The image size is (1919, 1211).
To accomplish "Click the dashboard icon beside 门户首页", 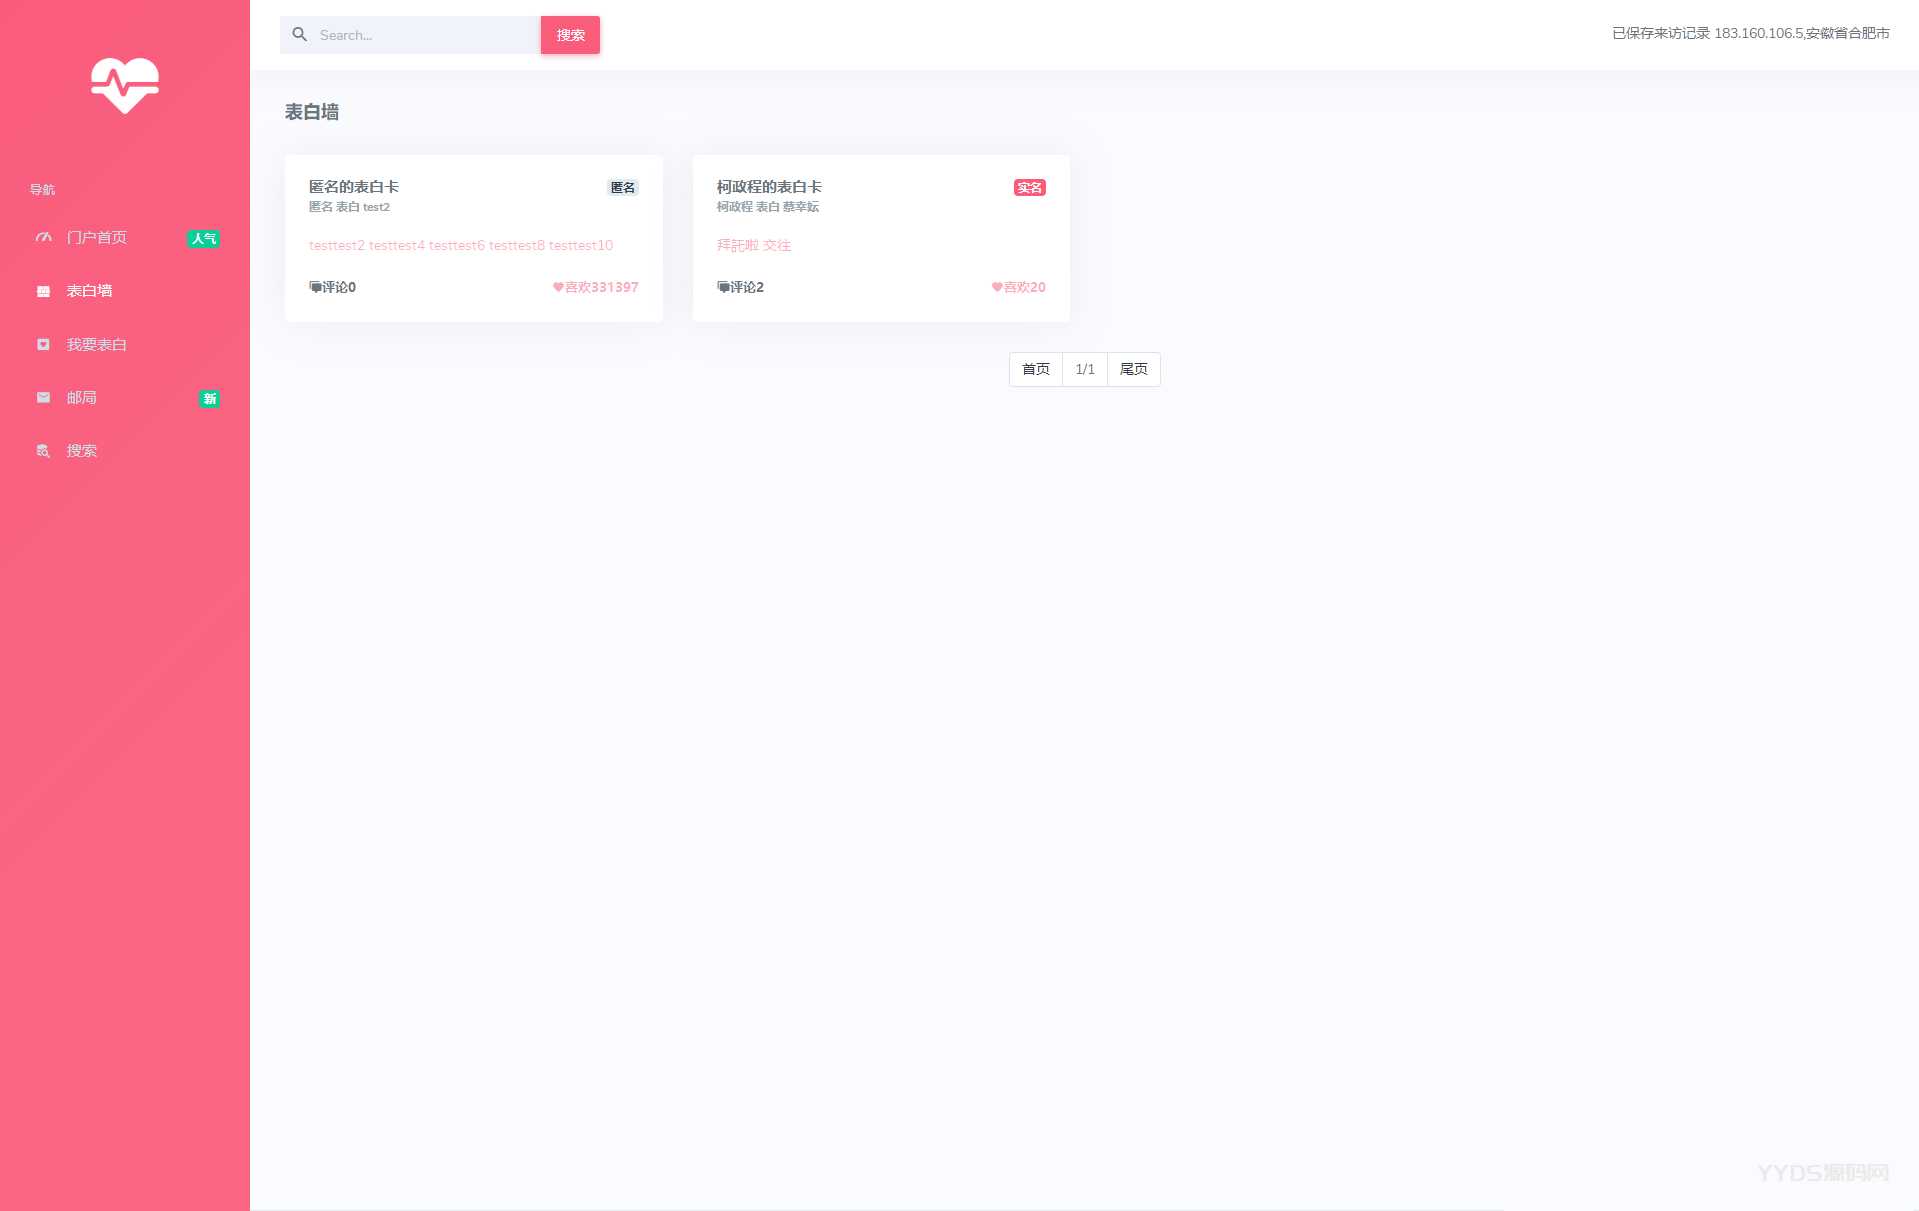I will (43, 238).
